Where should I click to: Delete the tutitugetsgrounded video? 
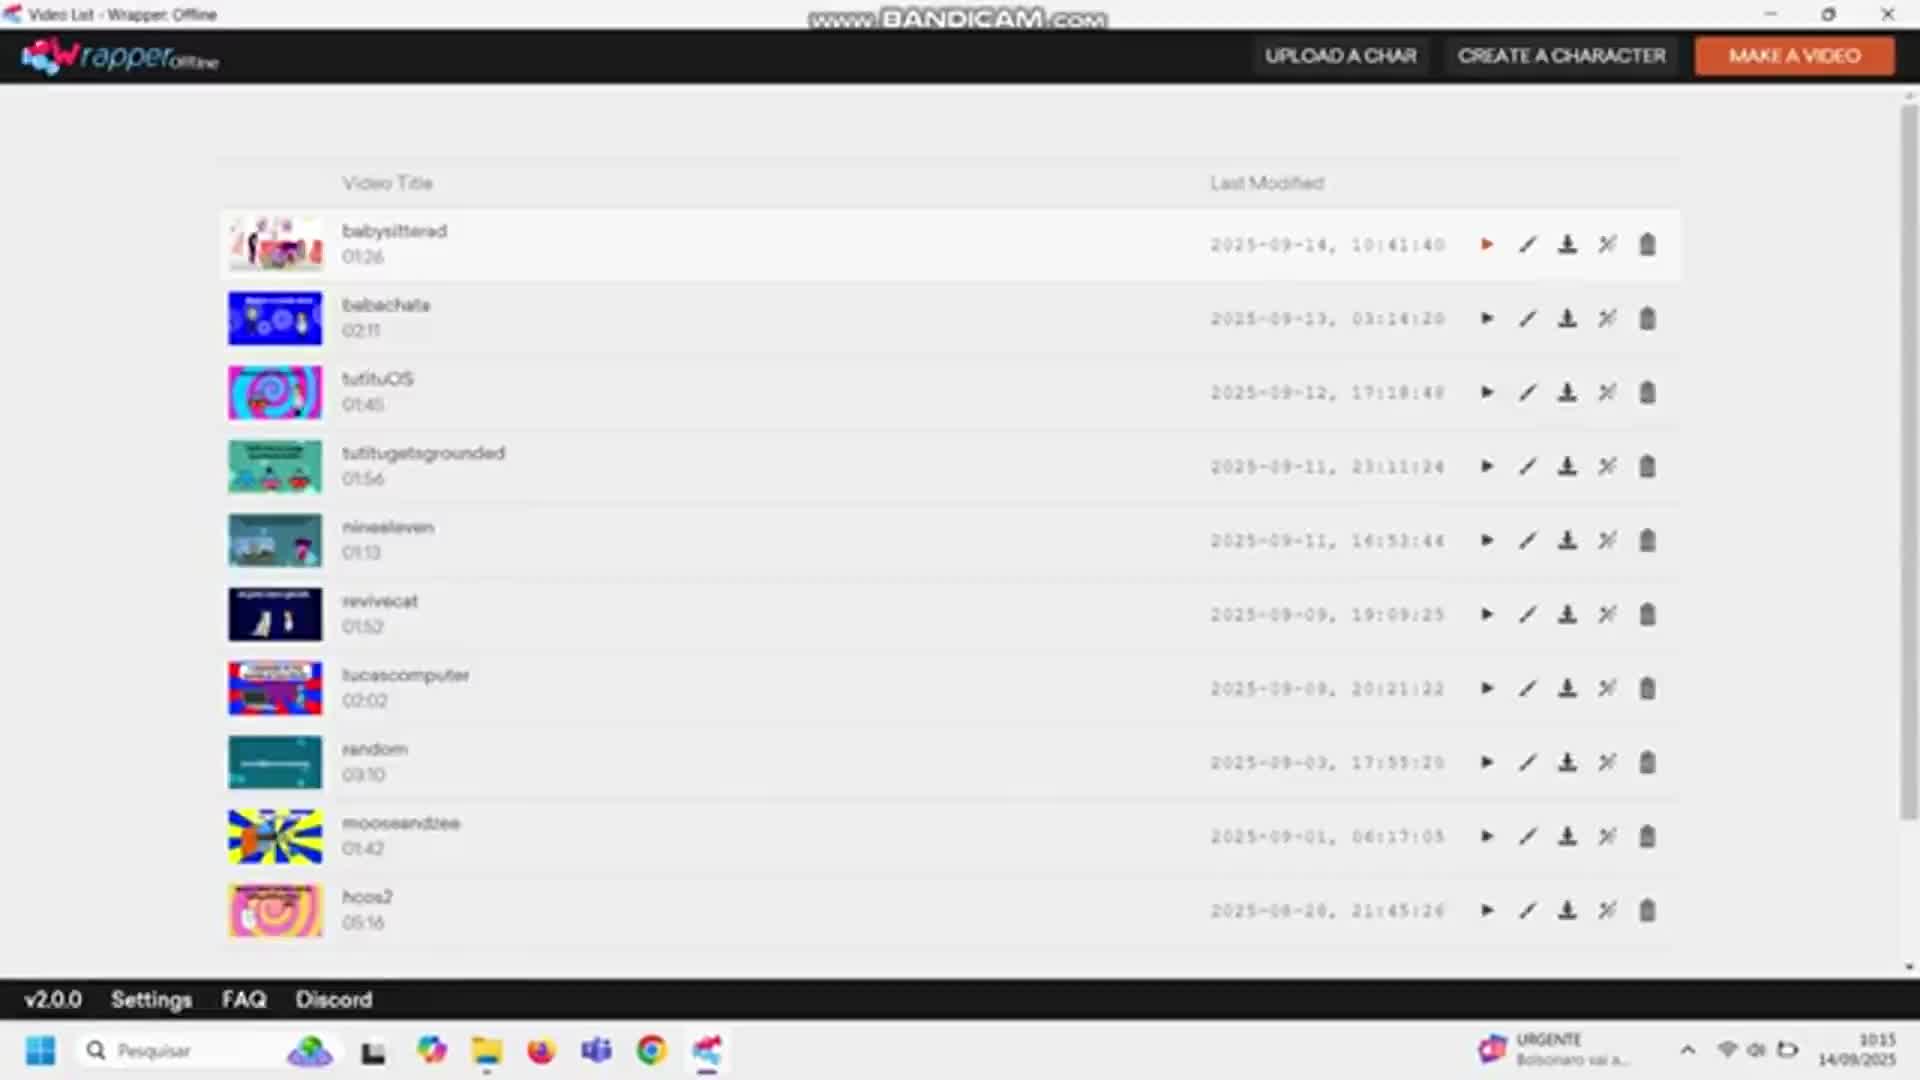click(x=1647, y=466)
